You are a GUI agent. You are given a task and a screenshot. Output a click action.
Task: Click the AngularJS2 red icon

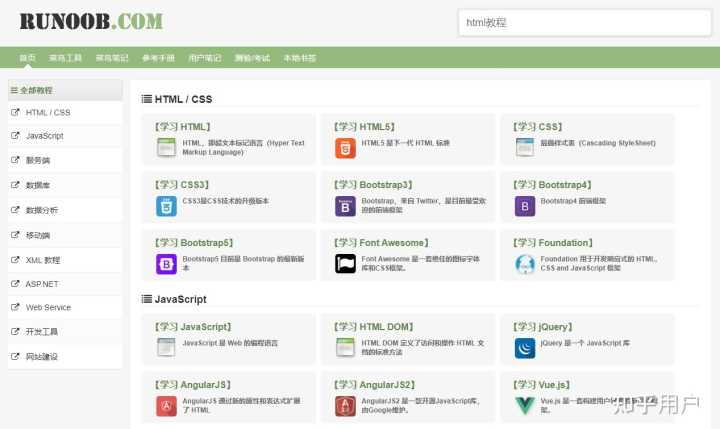(x=345, y=406)
